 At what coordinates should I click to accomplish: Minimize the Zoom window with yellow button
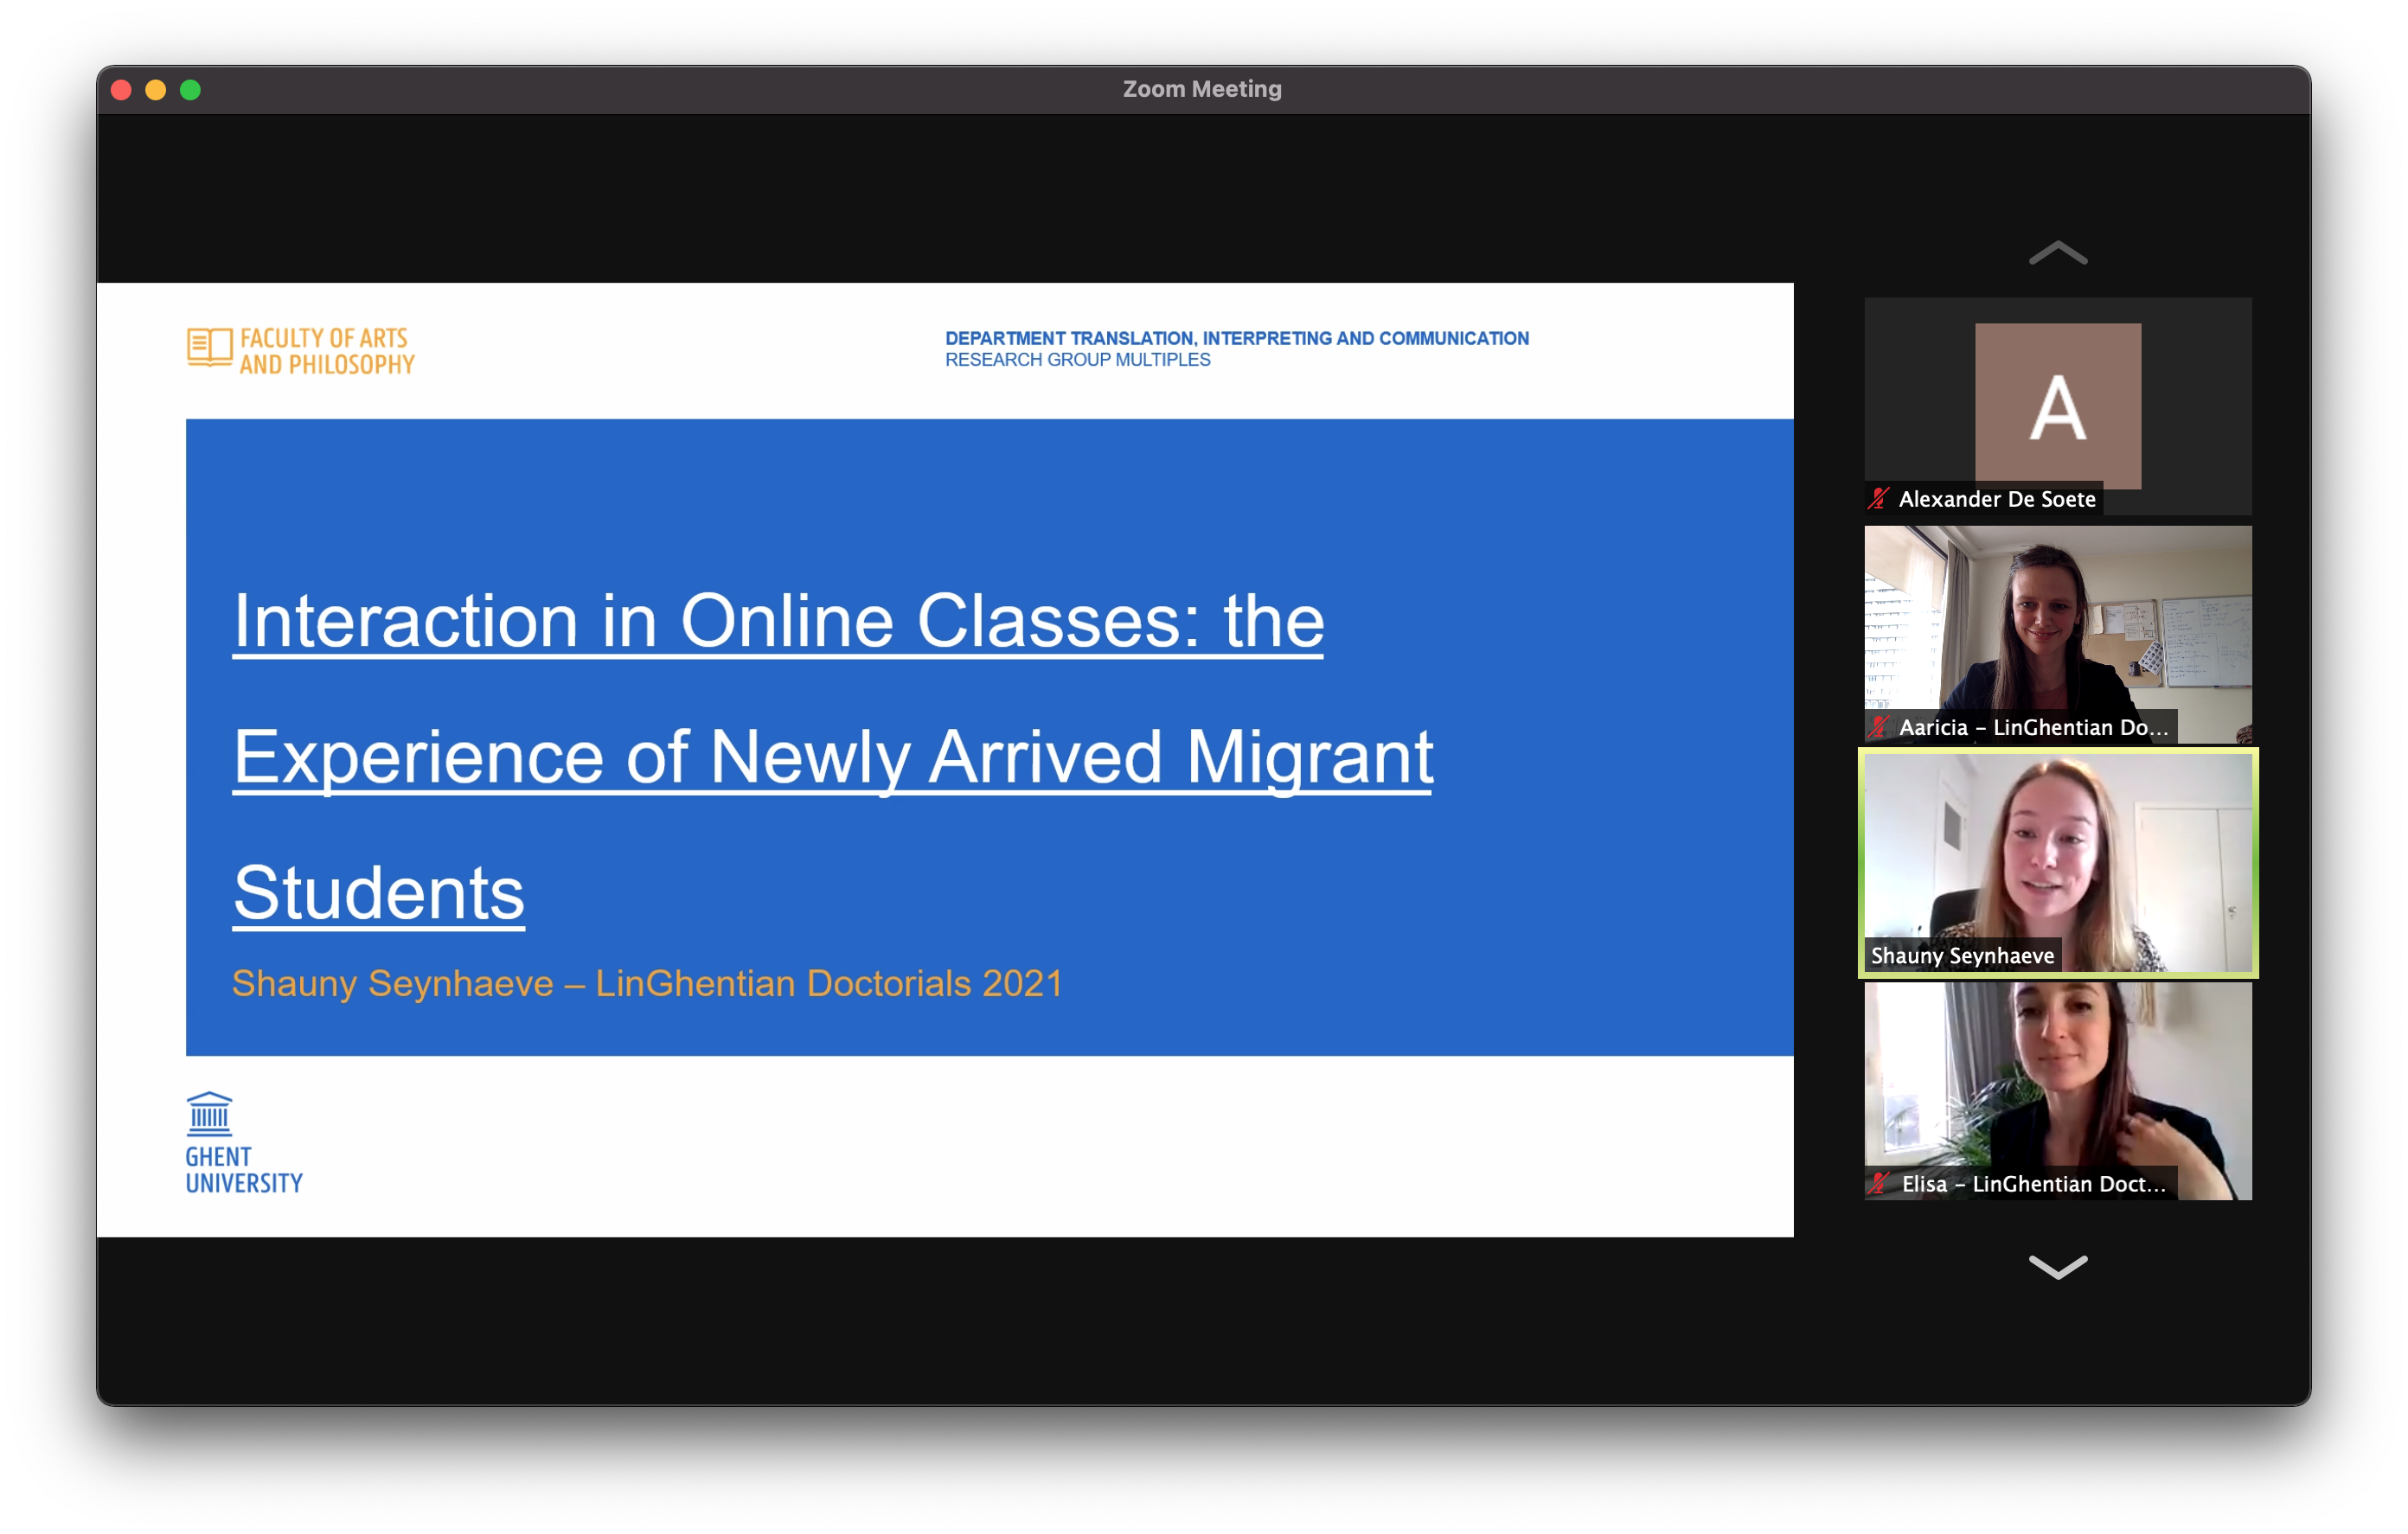point(156,90)
